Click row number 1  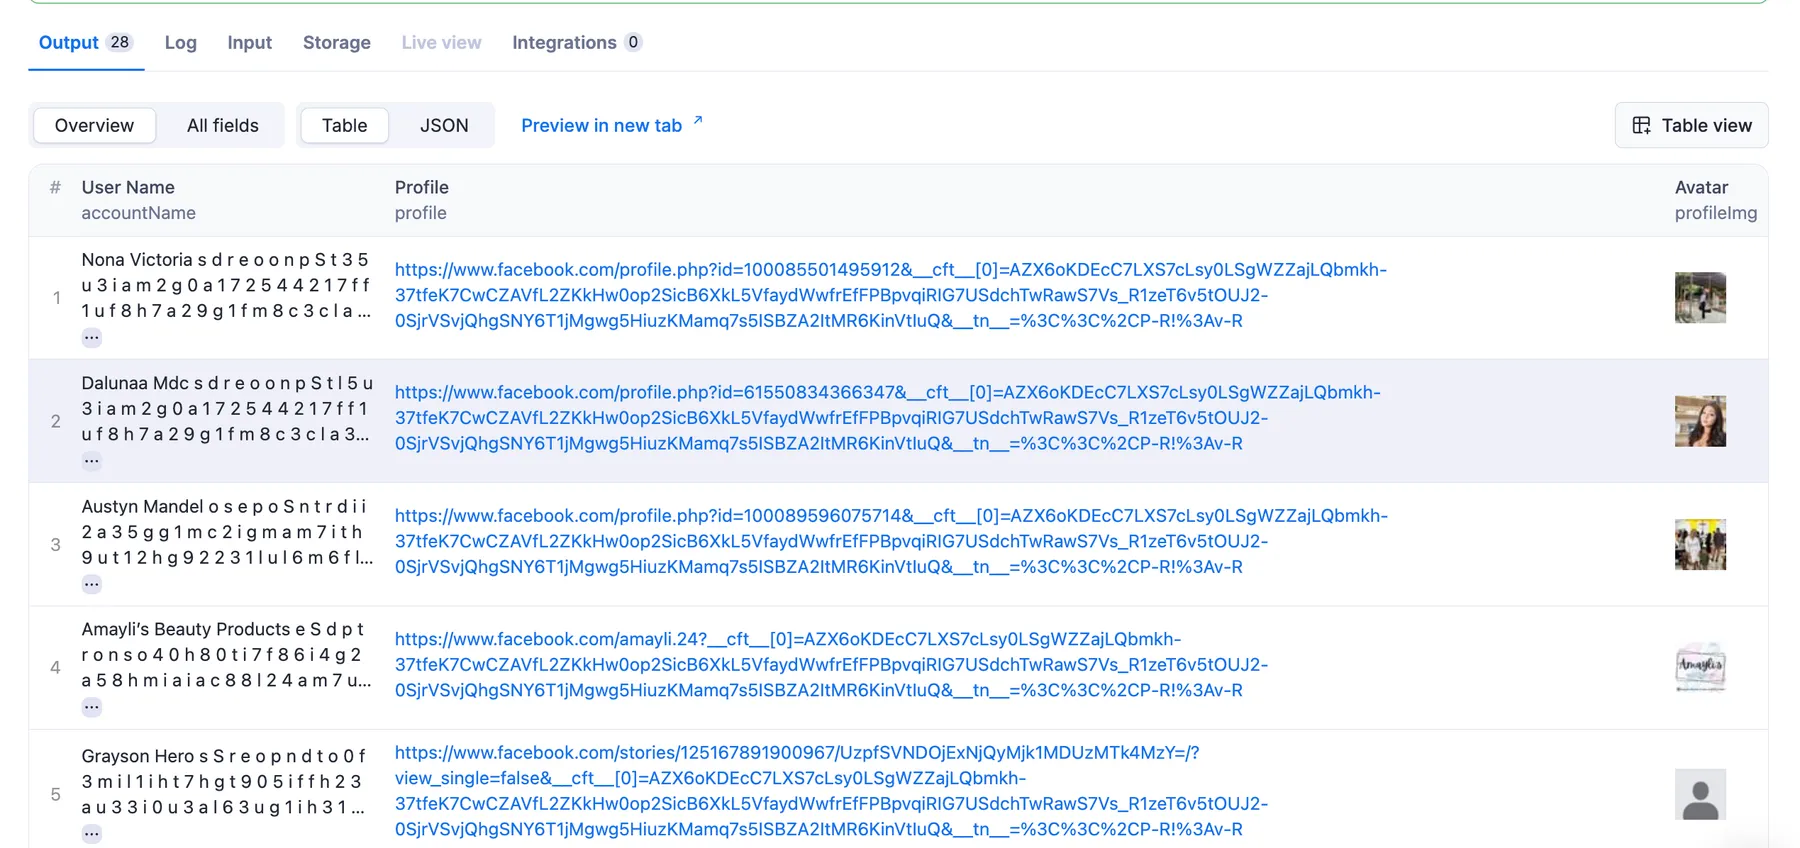pyautogui.click(x=56, y=297)
